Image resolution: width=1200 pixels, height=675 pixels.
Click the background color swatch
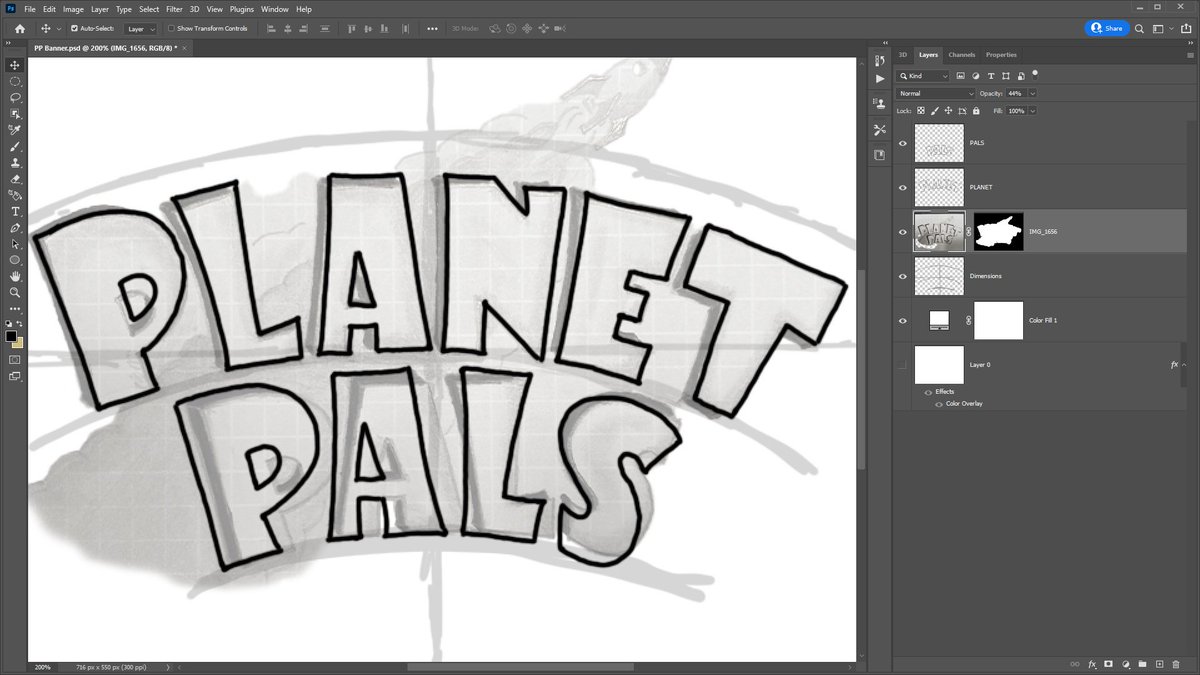(19, 343)
